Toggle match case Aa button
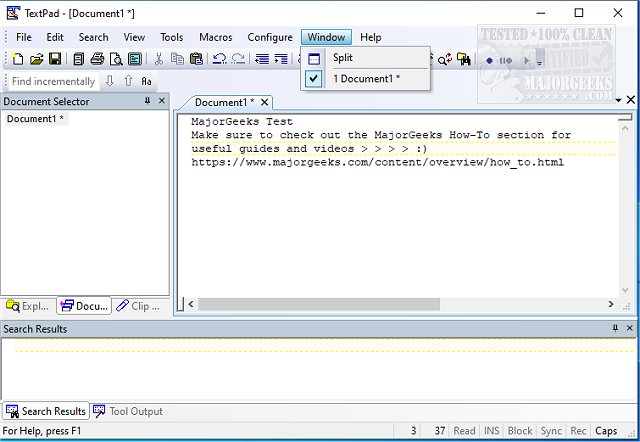The width and height of the screenshot is (640, 442). (147, 81)
